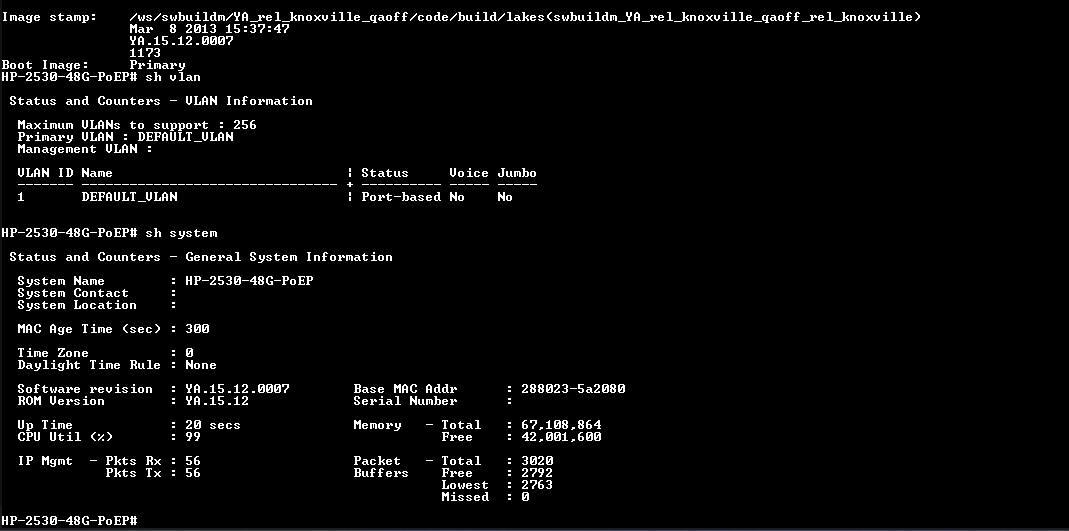This screenshot has height=531, width=1069.
Task: Select the 'Management VLAN :' line
Action: pos(85,149)
